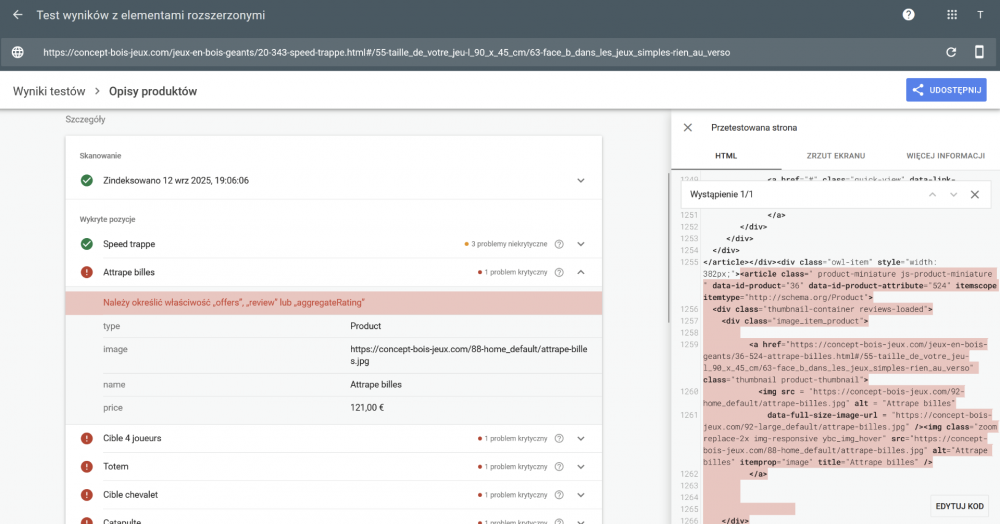
Task: Click the Totem item name
Action: 115,467
